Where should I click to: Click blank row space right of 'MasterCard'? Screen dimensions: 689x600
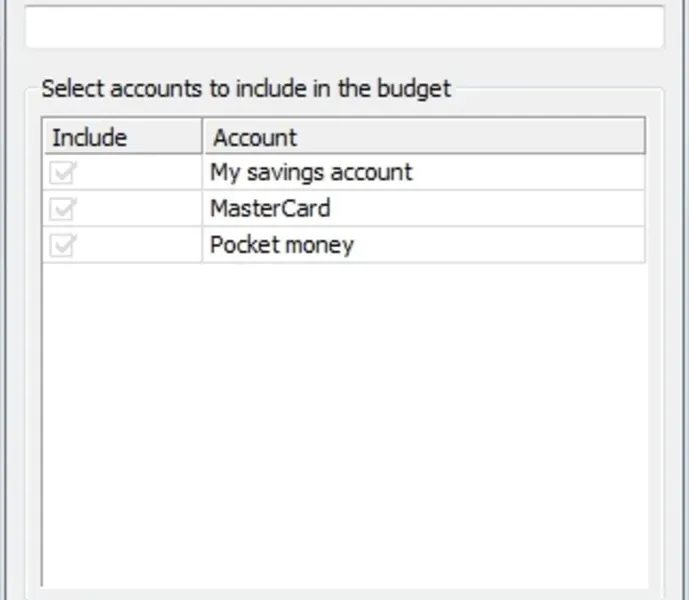(500, 209)
